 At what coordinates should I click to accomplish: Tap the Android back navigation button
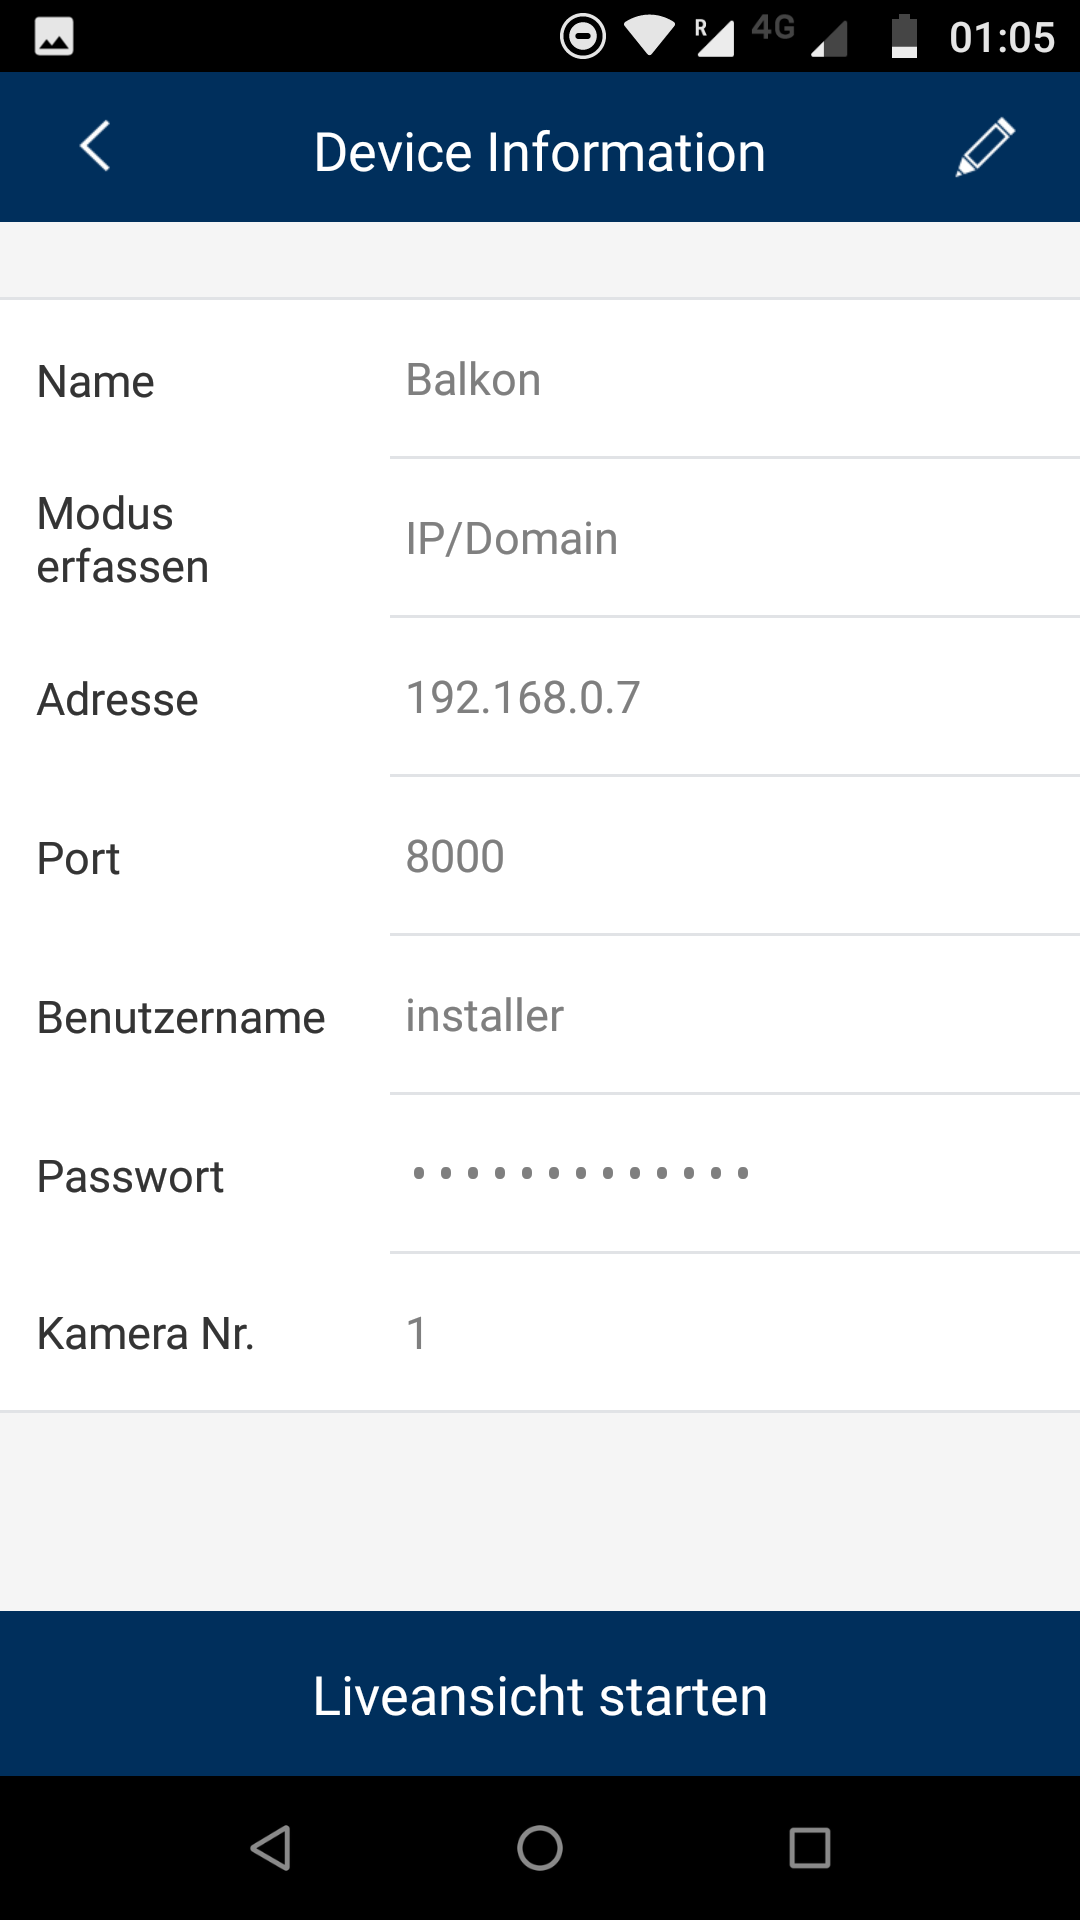click(270, 1847)
